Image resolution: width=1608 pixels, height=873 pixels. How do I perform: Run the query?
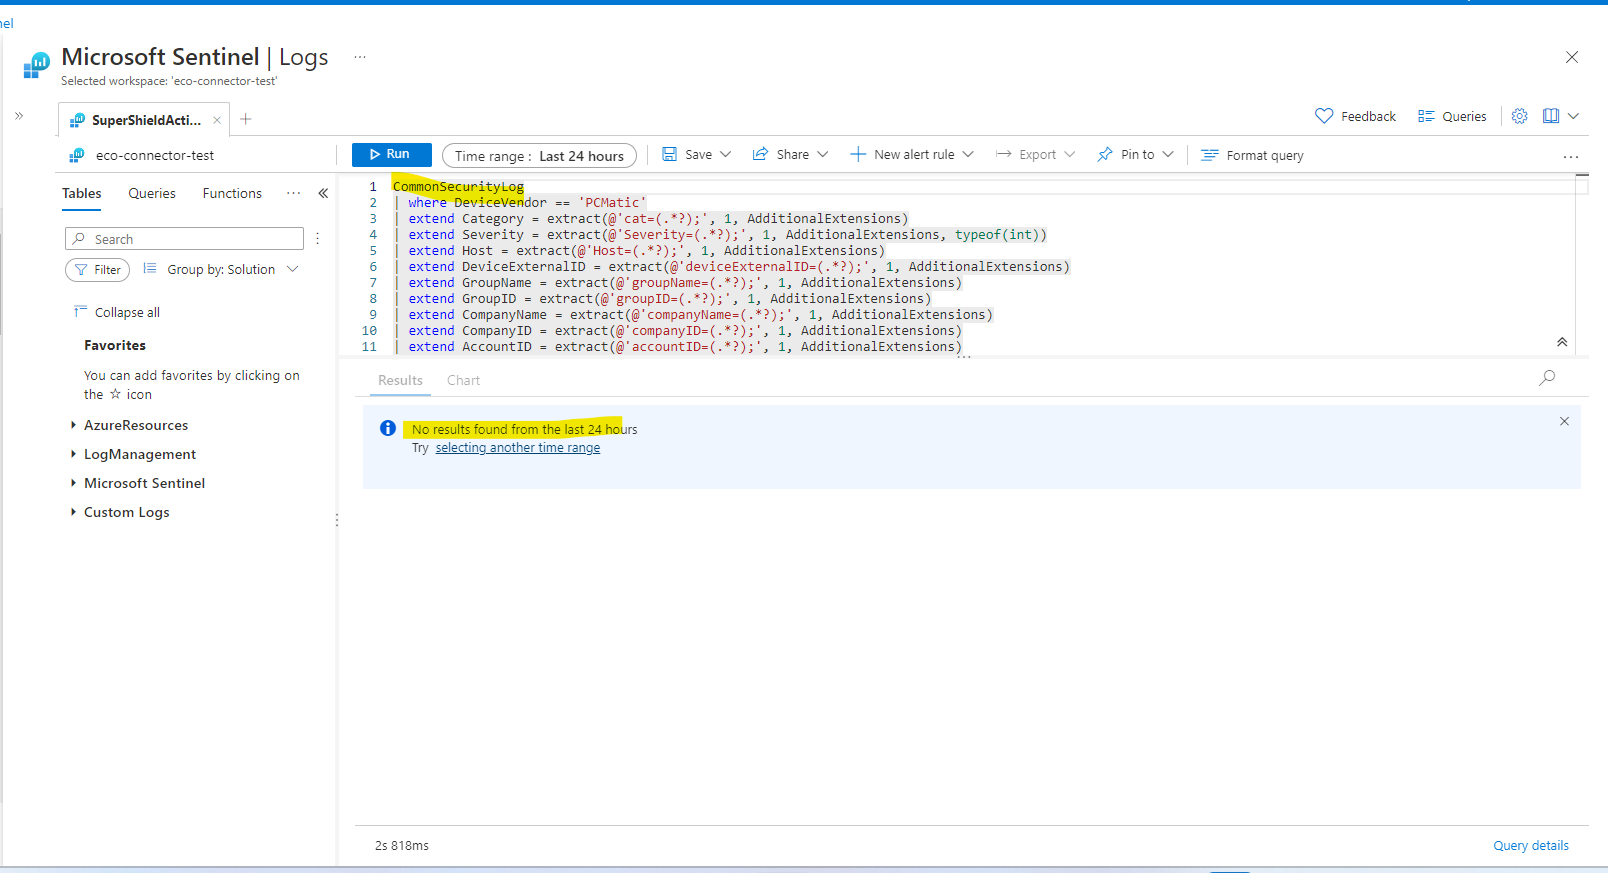click(x=391, y=154)
